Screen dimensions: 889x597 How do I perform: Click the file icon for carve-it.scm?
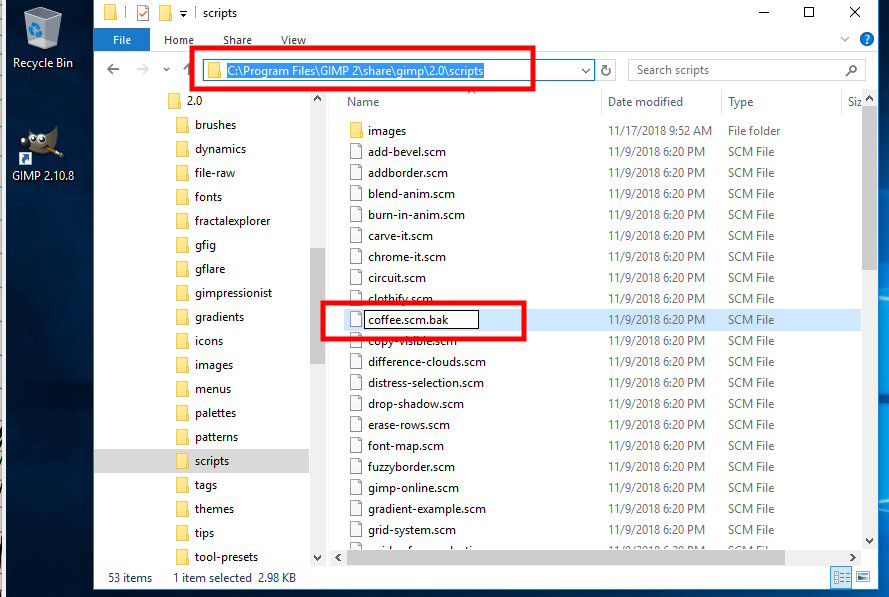point(356,235)
